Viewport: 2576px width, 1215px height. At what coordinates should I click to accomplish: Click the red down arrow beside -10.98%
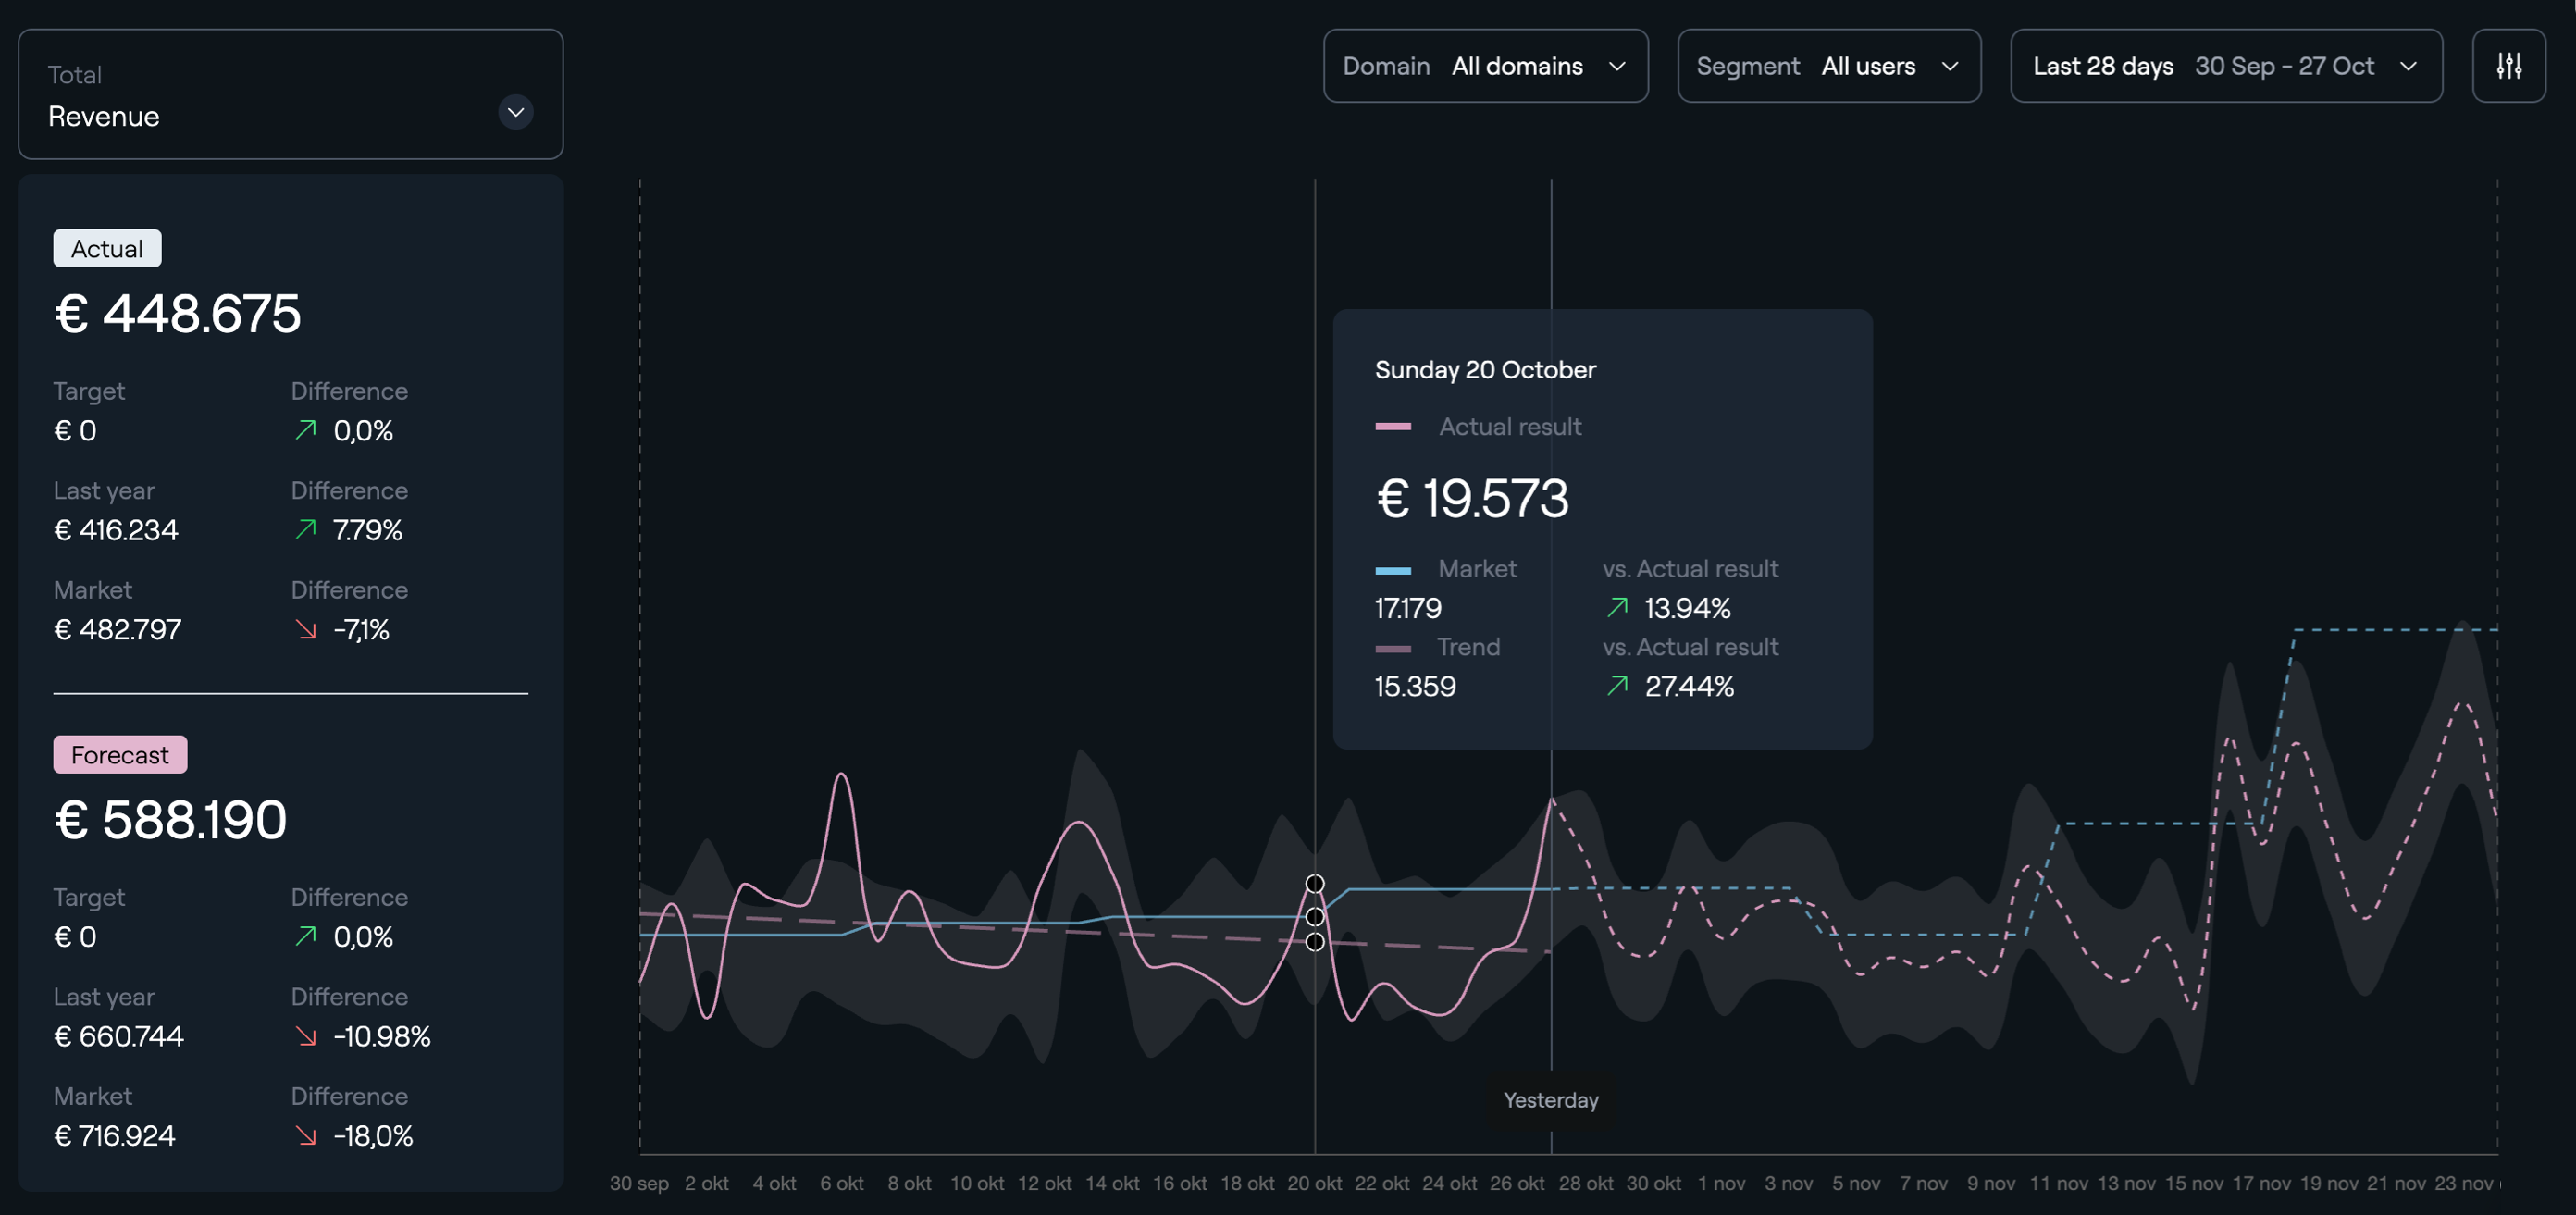pyautogui.click(x=306, y=1036)
